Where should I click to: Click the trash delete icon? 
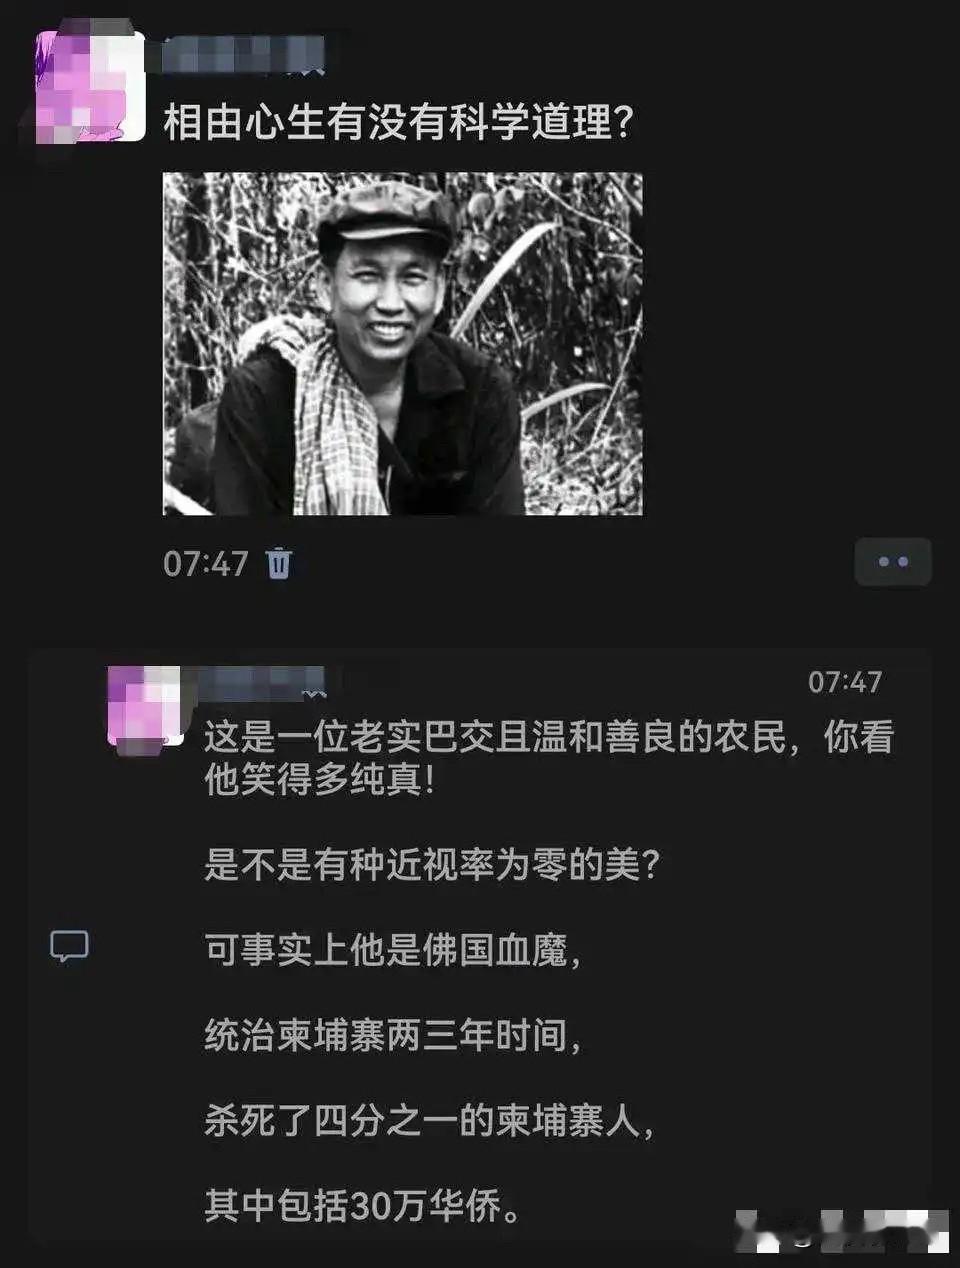tap(279, 563)
